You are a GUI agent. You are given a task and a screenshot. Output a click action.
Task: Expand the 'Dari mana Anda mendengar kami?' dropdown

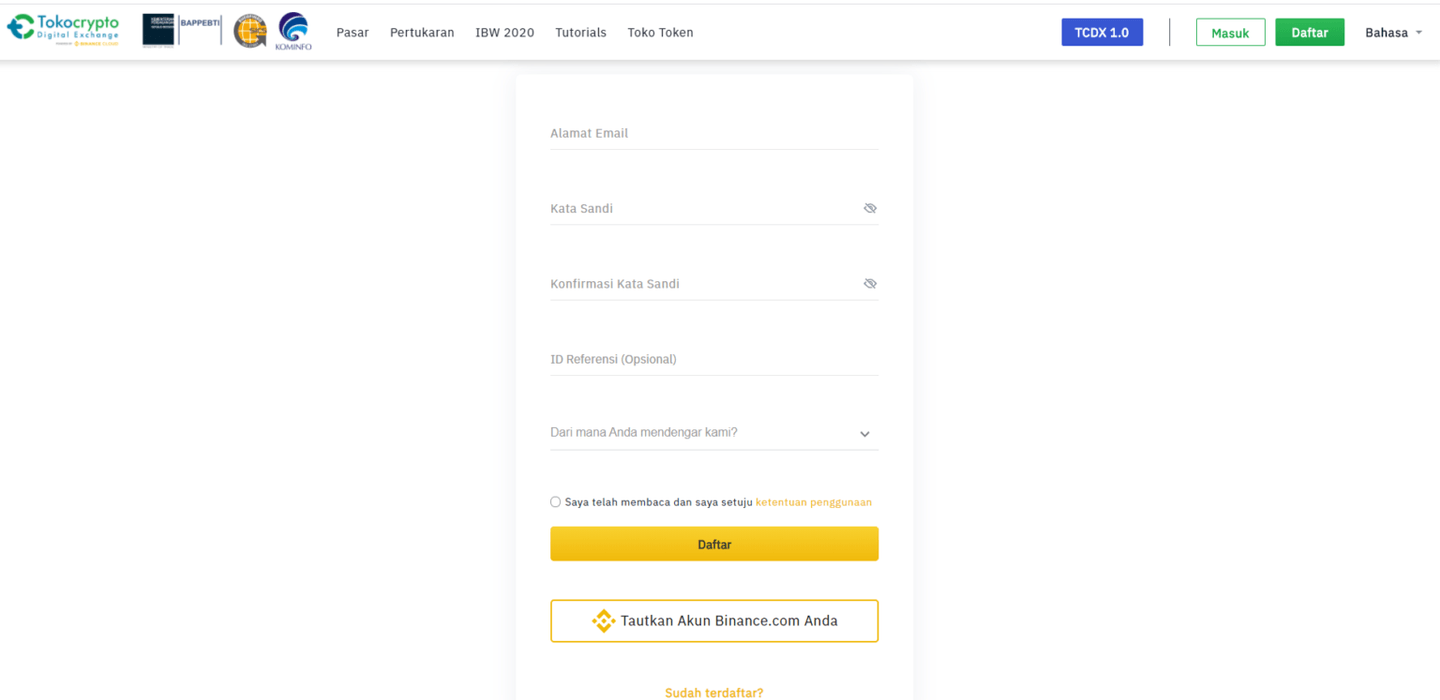[864, 433]
